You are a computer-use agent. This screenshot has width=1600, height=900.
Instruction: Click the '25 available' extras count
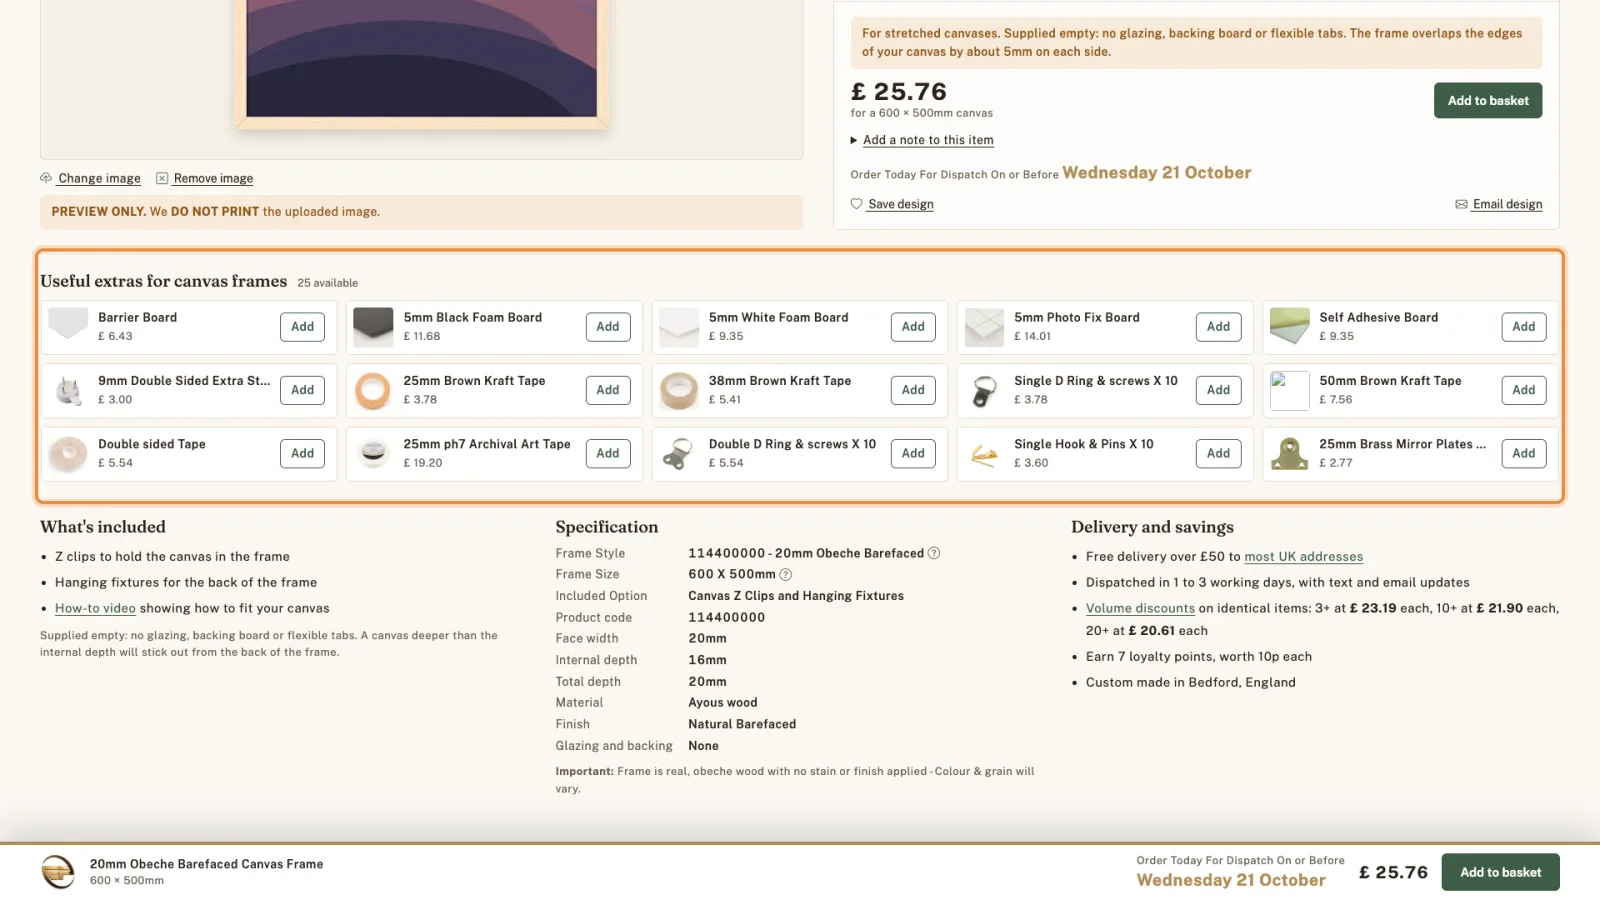coord(327,283)
